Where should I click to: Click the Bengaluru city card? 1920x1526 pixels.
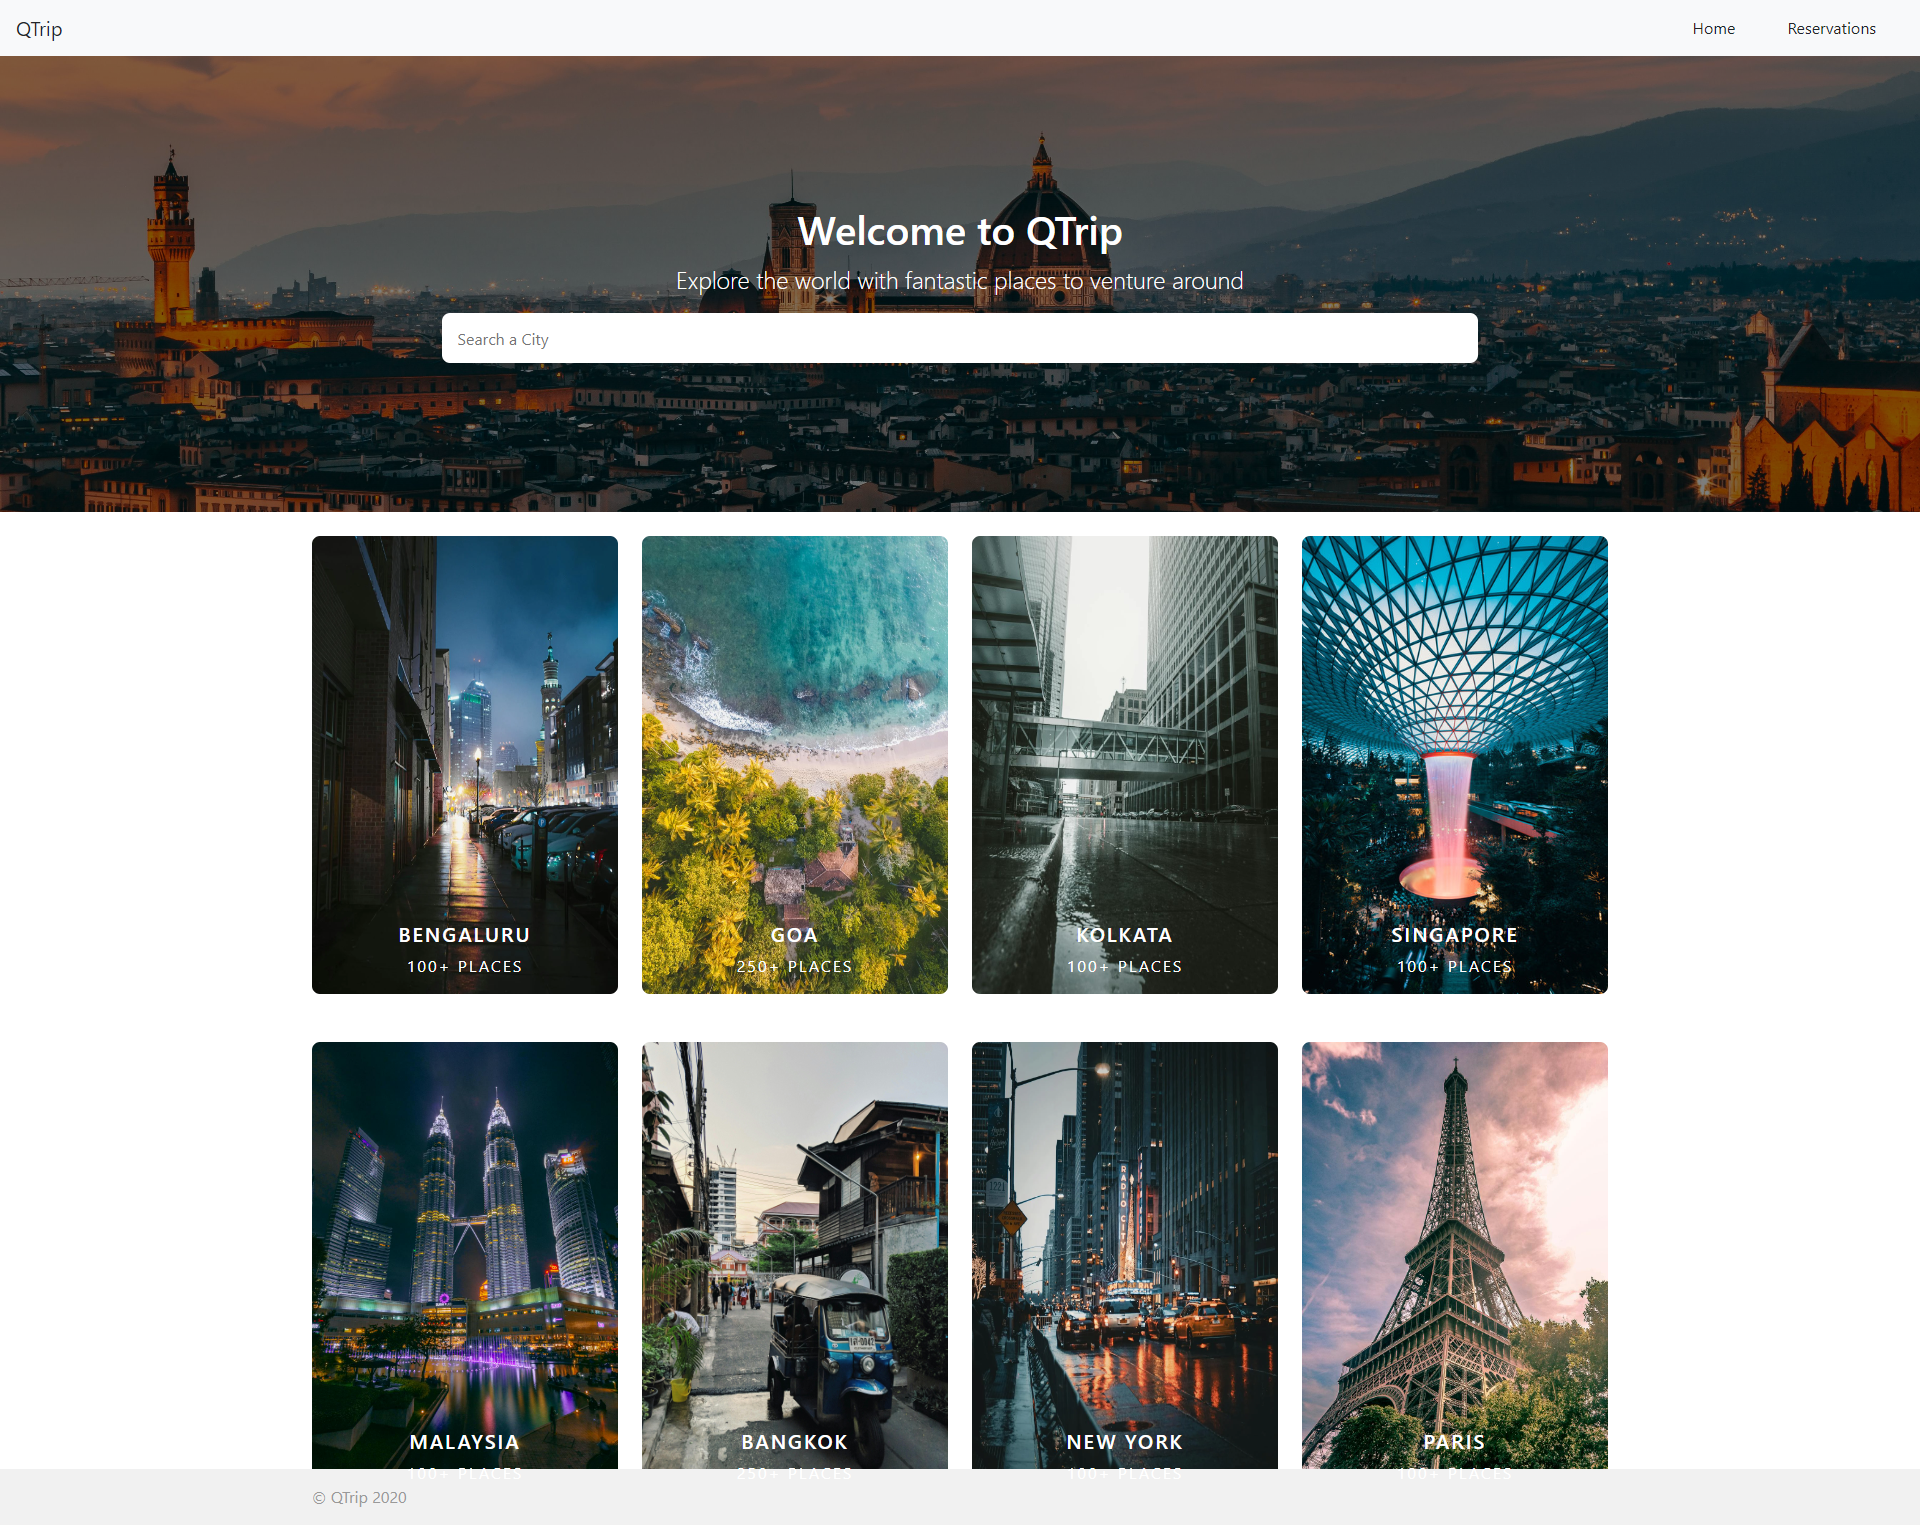(x=464, y=764)
